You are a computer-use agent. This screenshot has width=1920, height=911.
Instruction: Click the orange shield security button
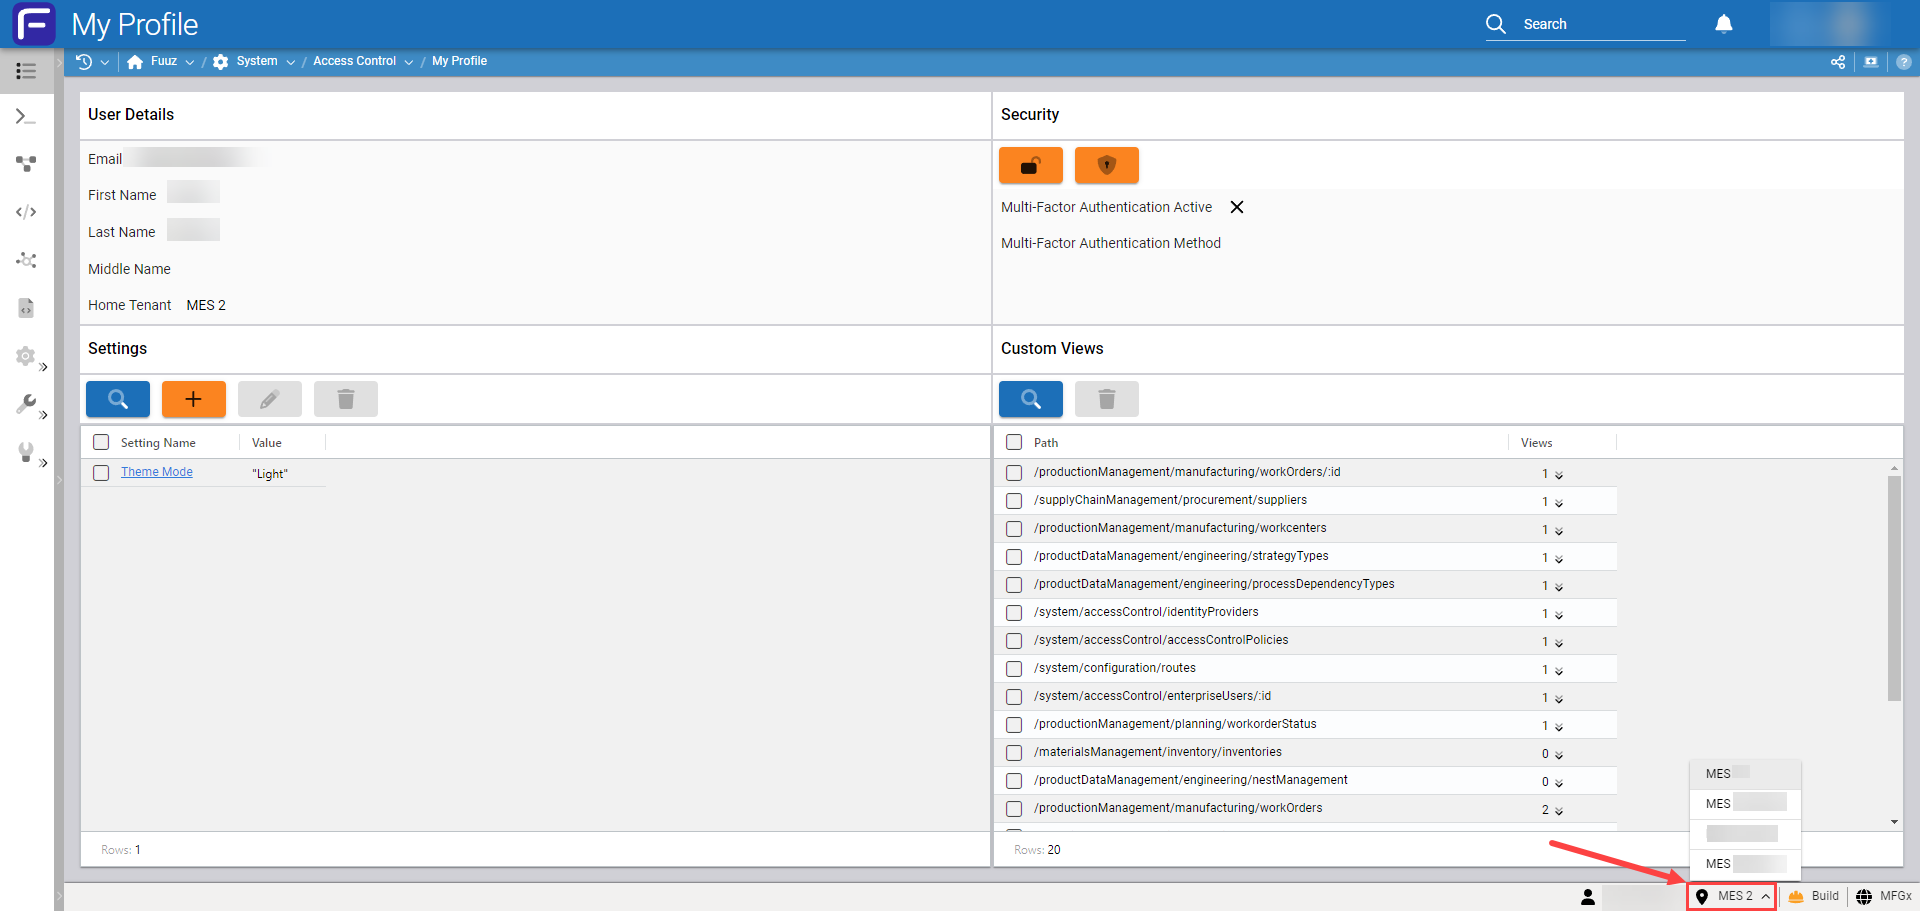[1106, 166]
